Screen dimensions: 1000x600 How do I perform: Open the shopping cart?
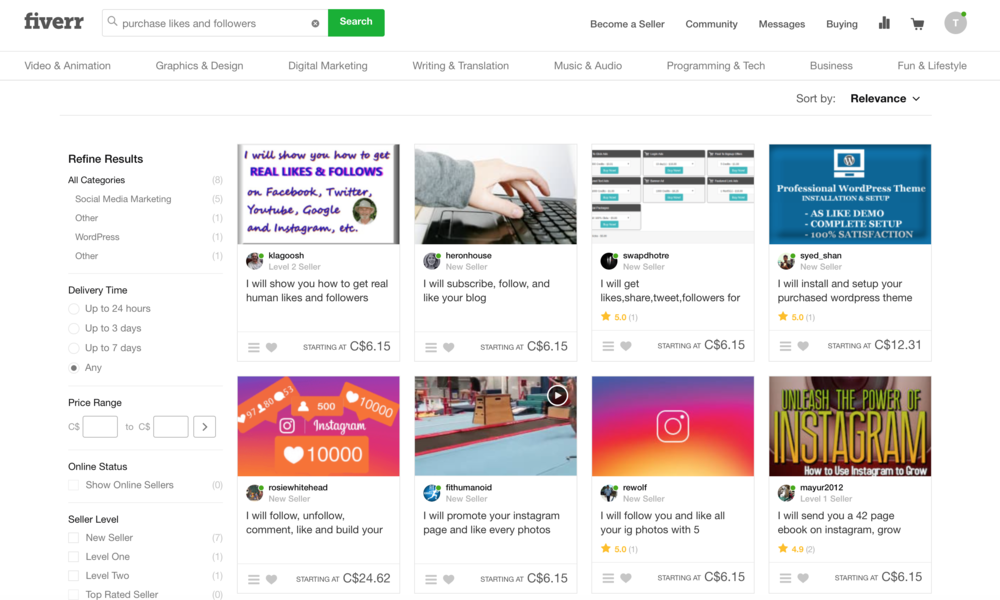click(918, 24)
